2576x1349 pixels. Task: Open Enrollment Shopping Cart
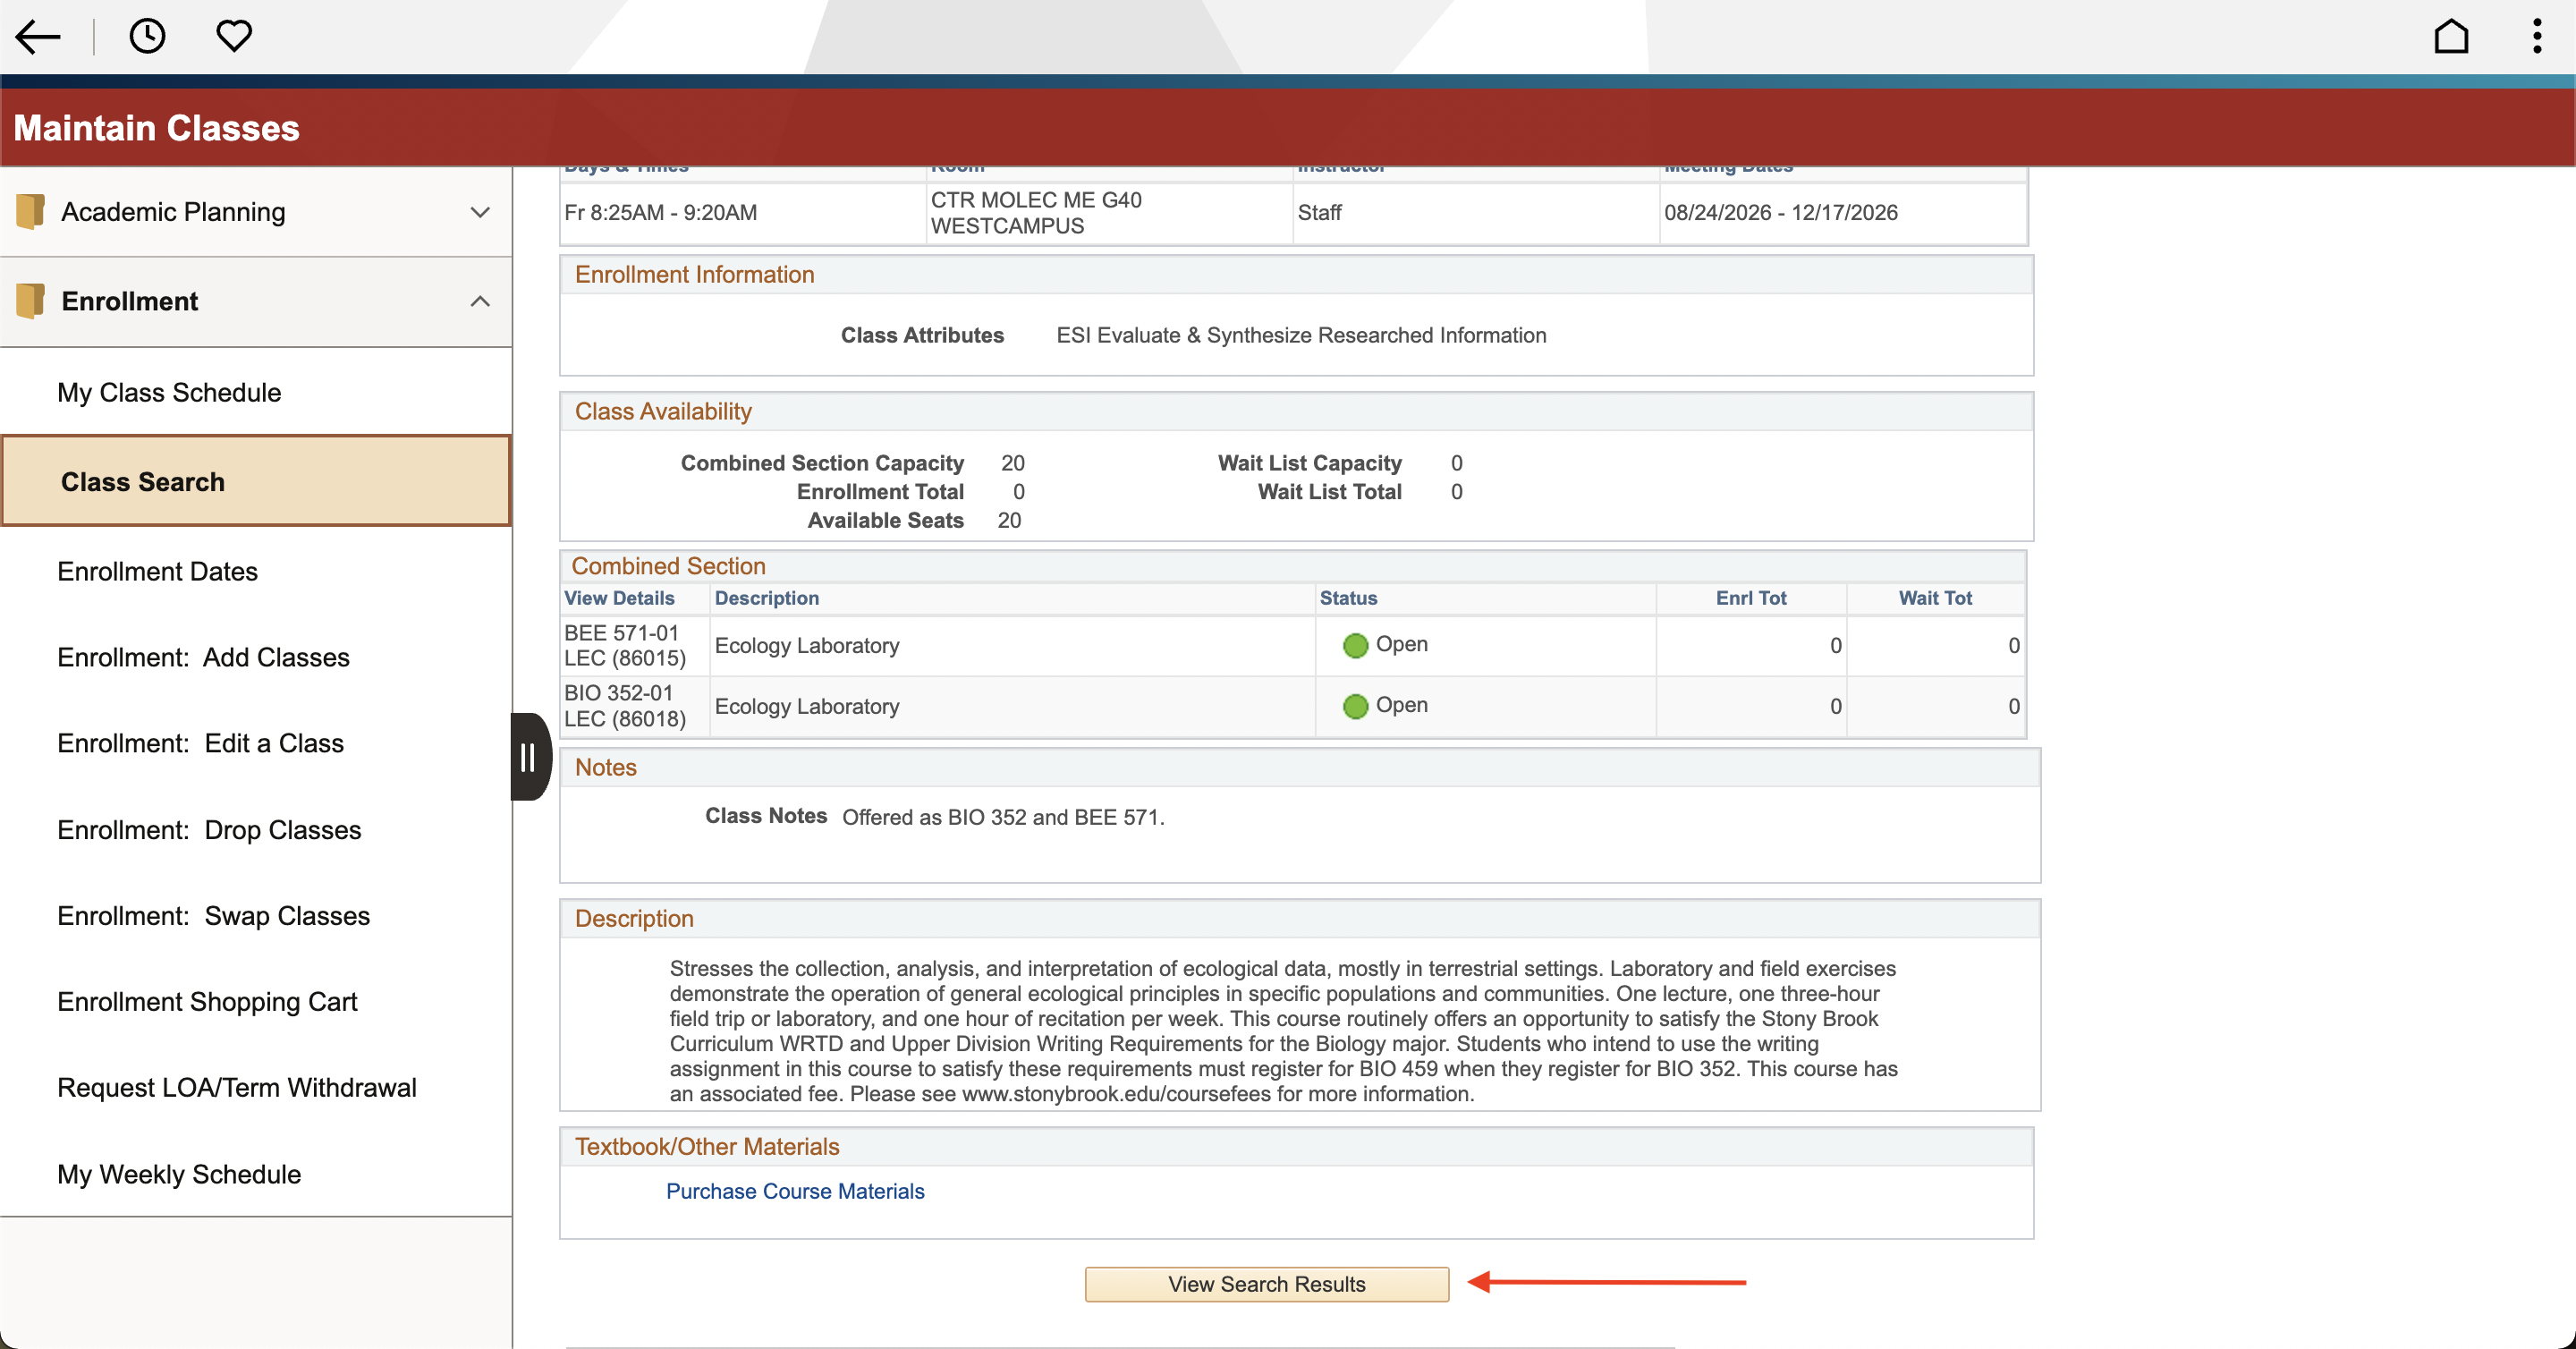[x=207, y=1002]
